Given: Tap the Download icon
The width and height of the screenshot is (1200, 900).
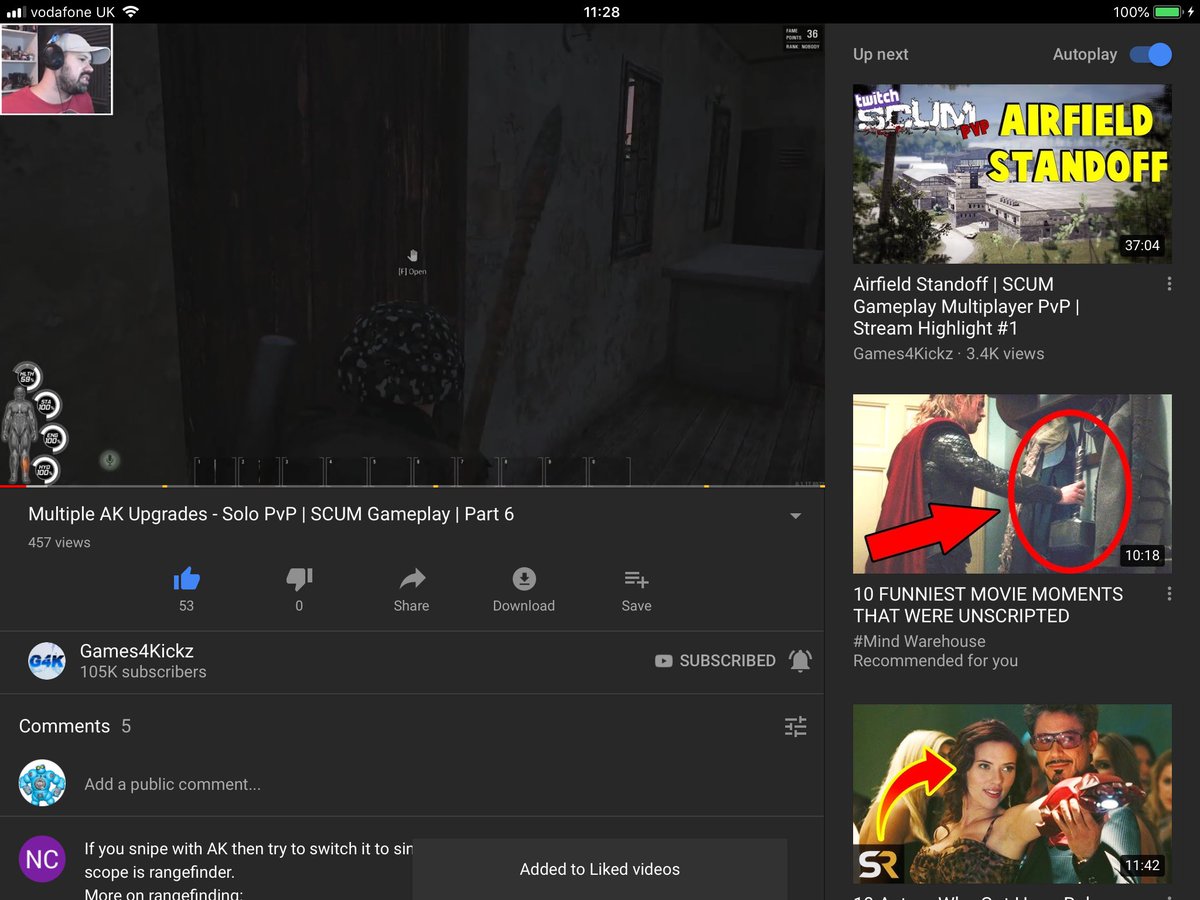Looking at the screenshot, I should pyautogui.click(x=524, y=578).
